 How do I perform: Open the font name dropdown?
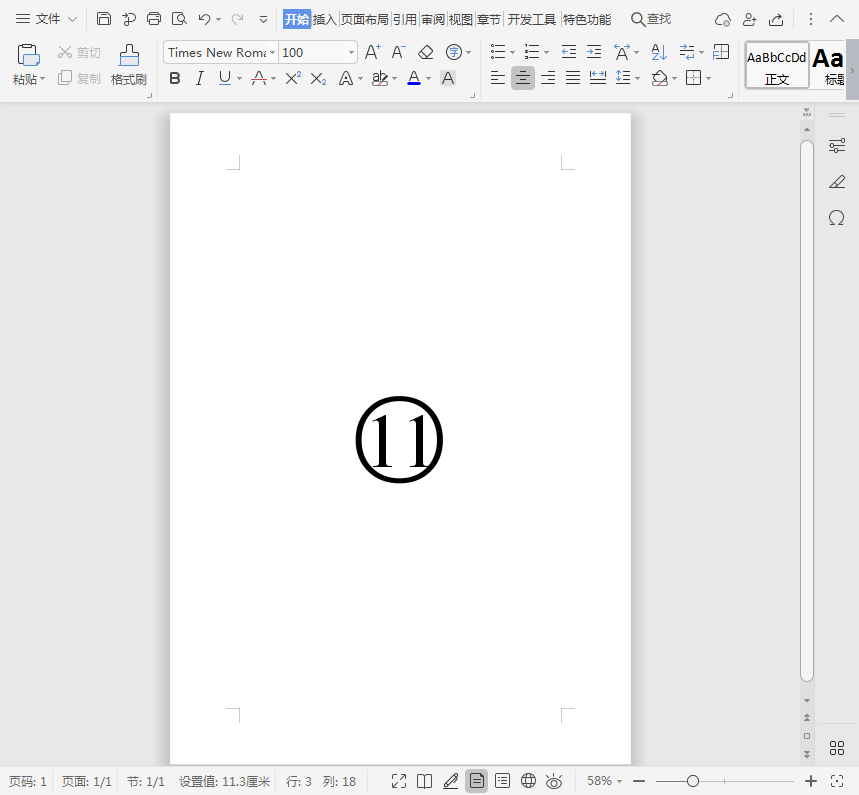click(272, 53)
